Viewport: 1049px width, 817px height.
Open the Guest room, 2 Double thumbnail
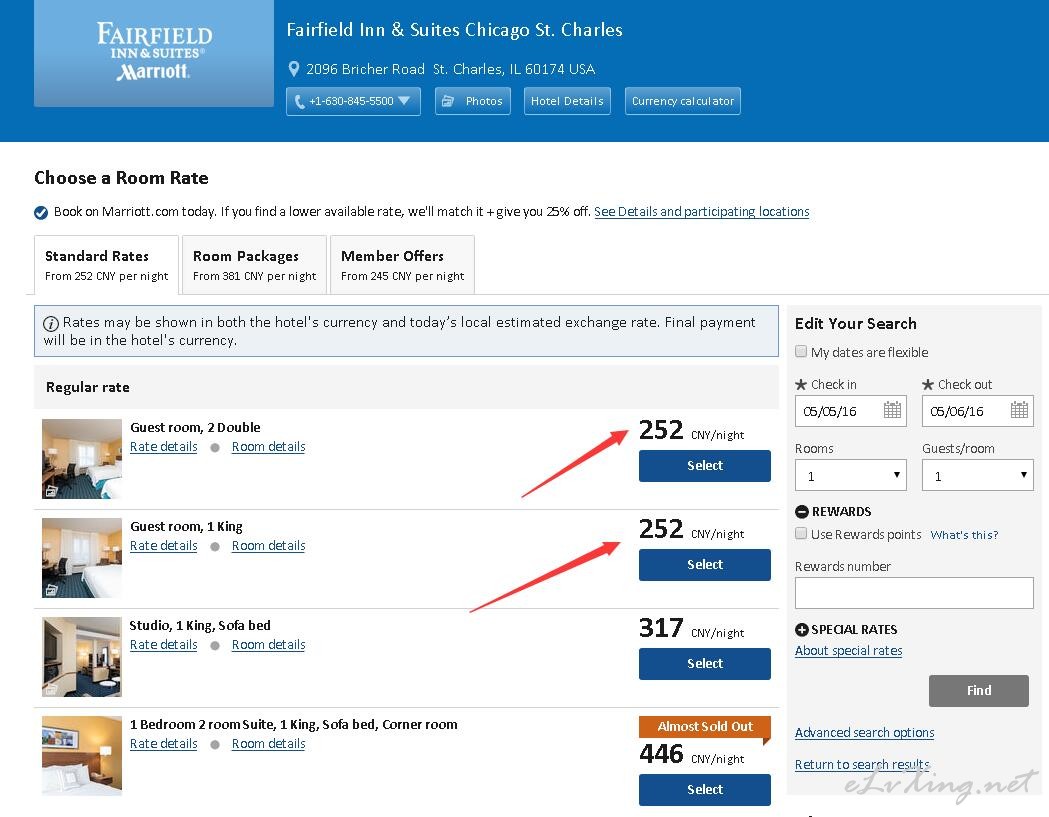point(82,458)
